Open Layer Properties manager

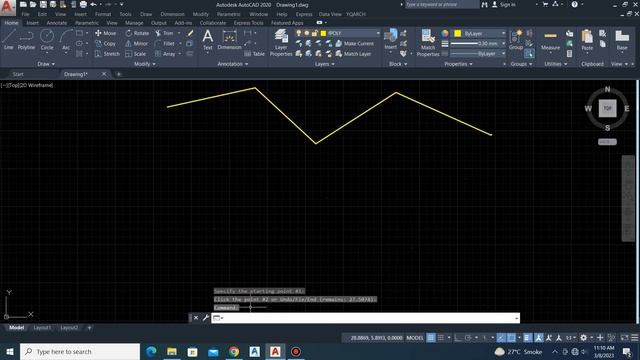click(281, 42)
